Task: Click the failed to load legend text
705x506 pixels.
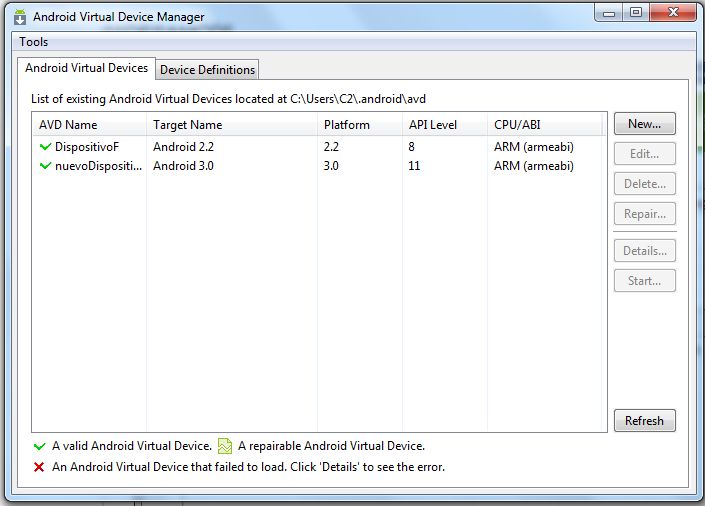Action: pyautogui.click(x=248, y=467)
